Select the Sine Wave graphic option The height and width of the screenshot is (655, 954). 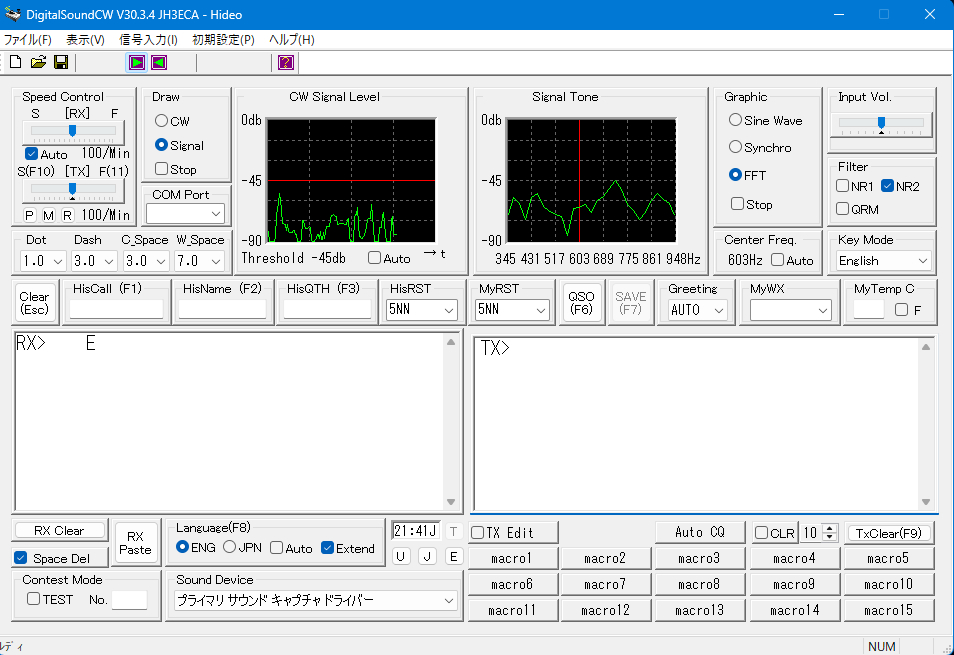coord(736,120)
